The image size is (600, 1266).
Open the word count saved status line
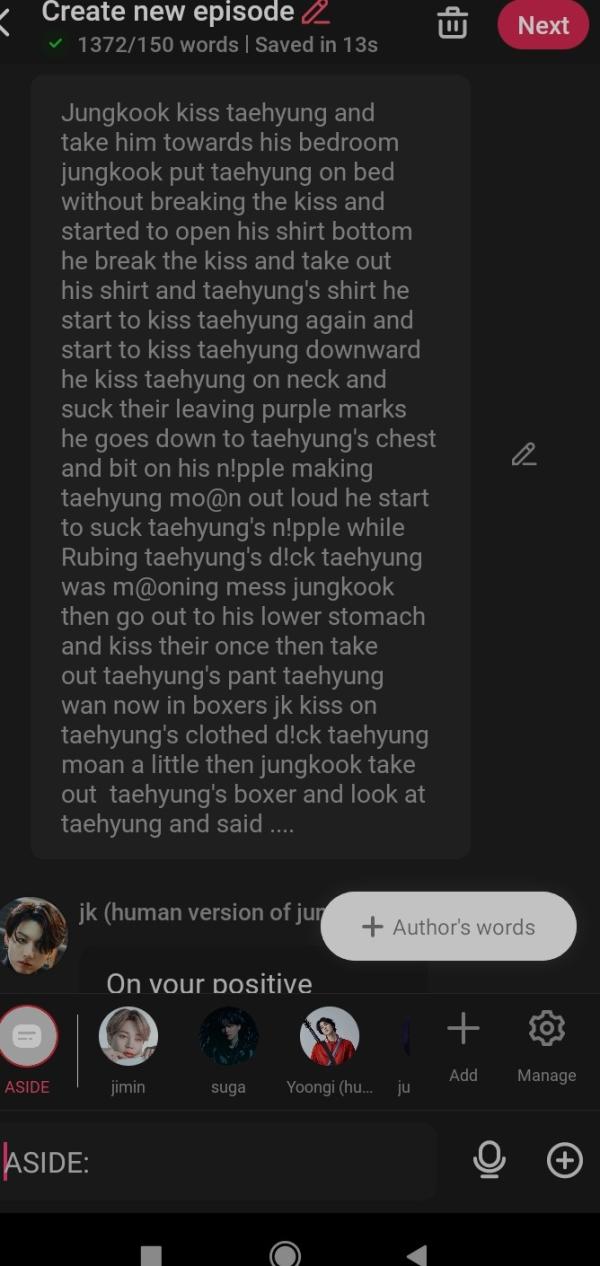point(213,44)
